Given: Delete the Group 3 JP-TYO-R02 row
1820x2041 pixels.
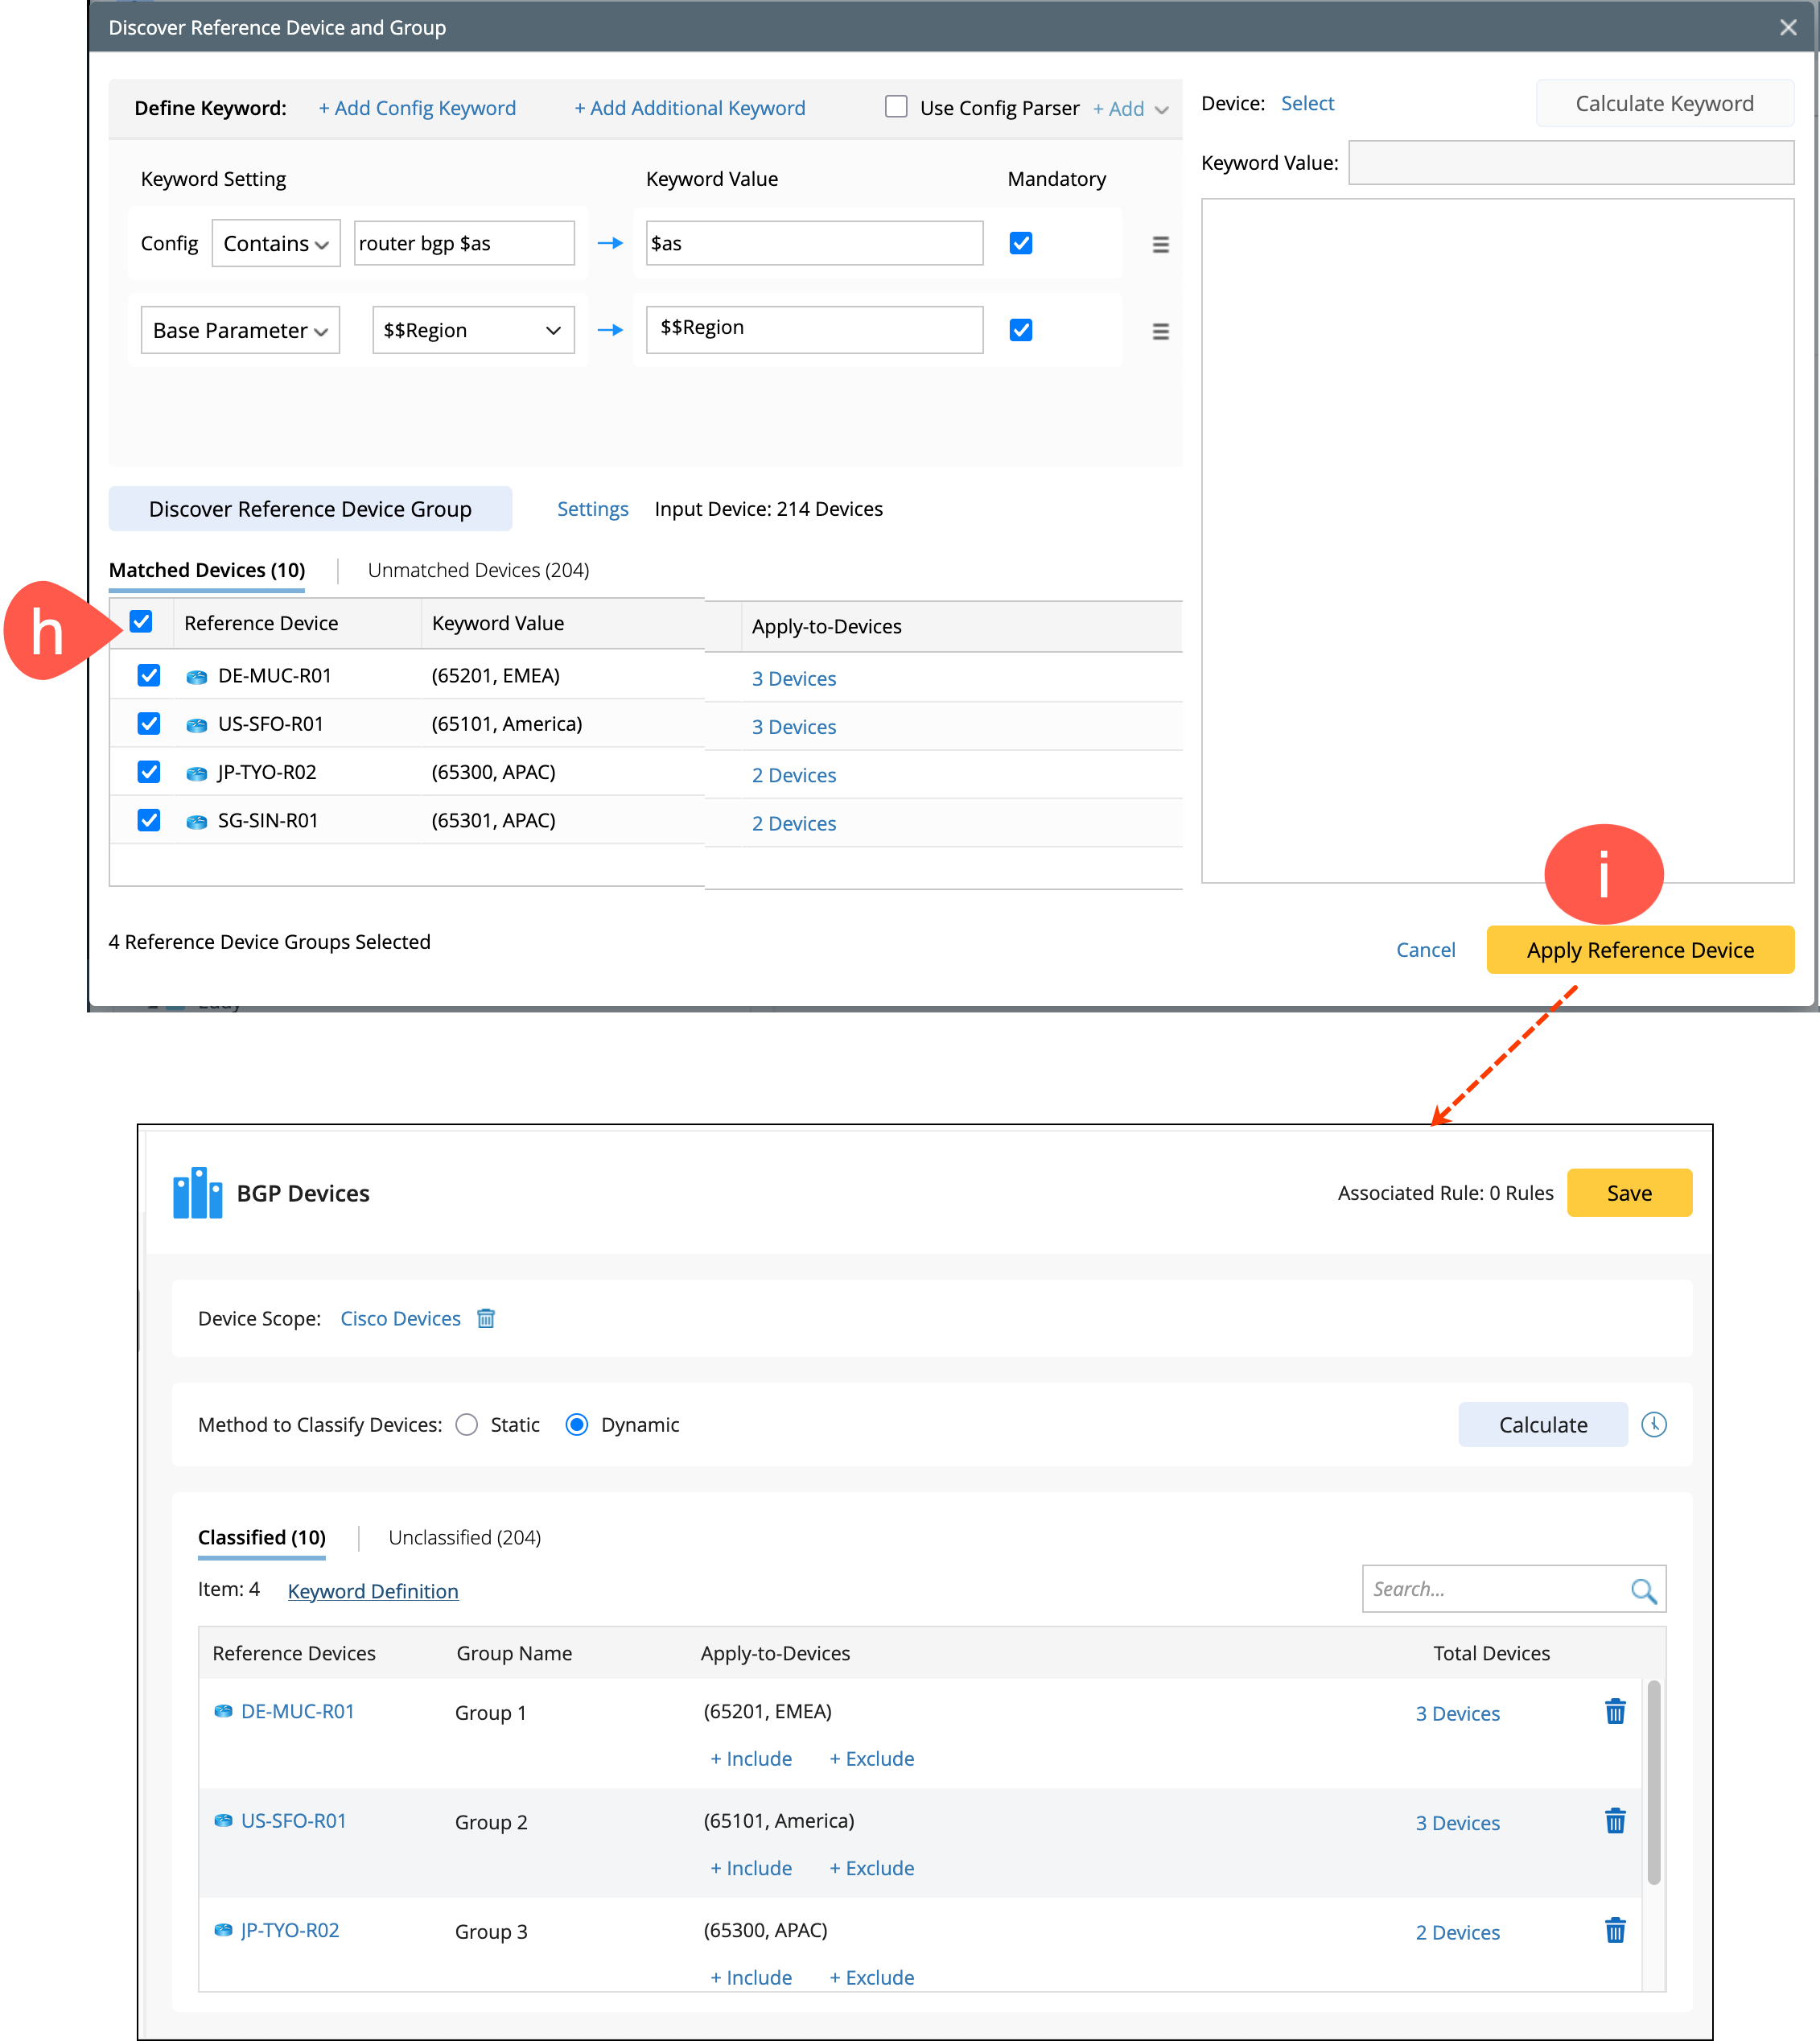Looking at the screenshot, I should (1614, 1930).
